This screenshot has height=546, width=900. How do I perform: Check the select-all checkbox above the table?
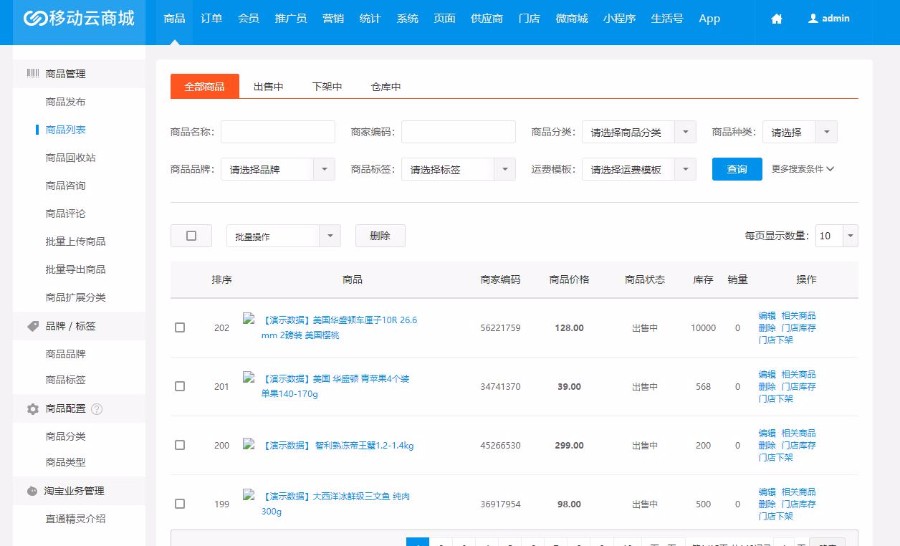click(191, 236)
